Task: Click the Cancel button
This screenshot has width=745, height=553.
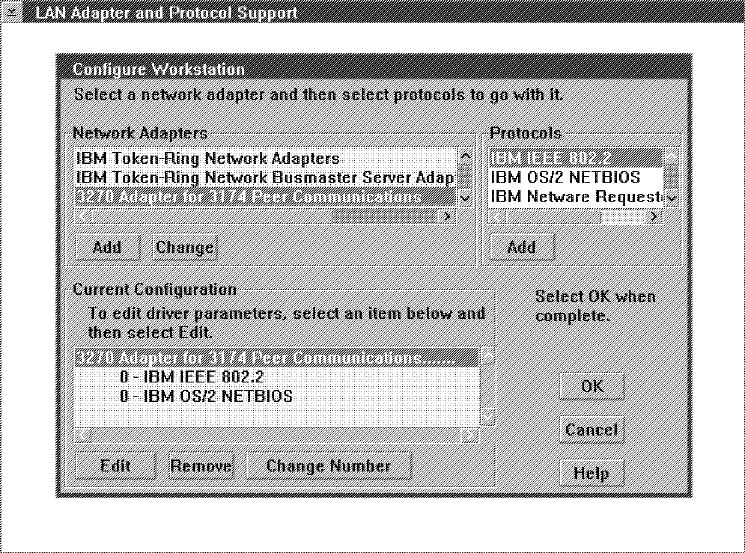Action: coord(592,430)
